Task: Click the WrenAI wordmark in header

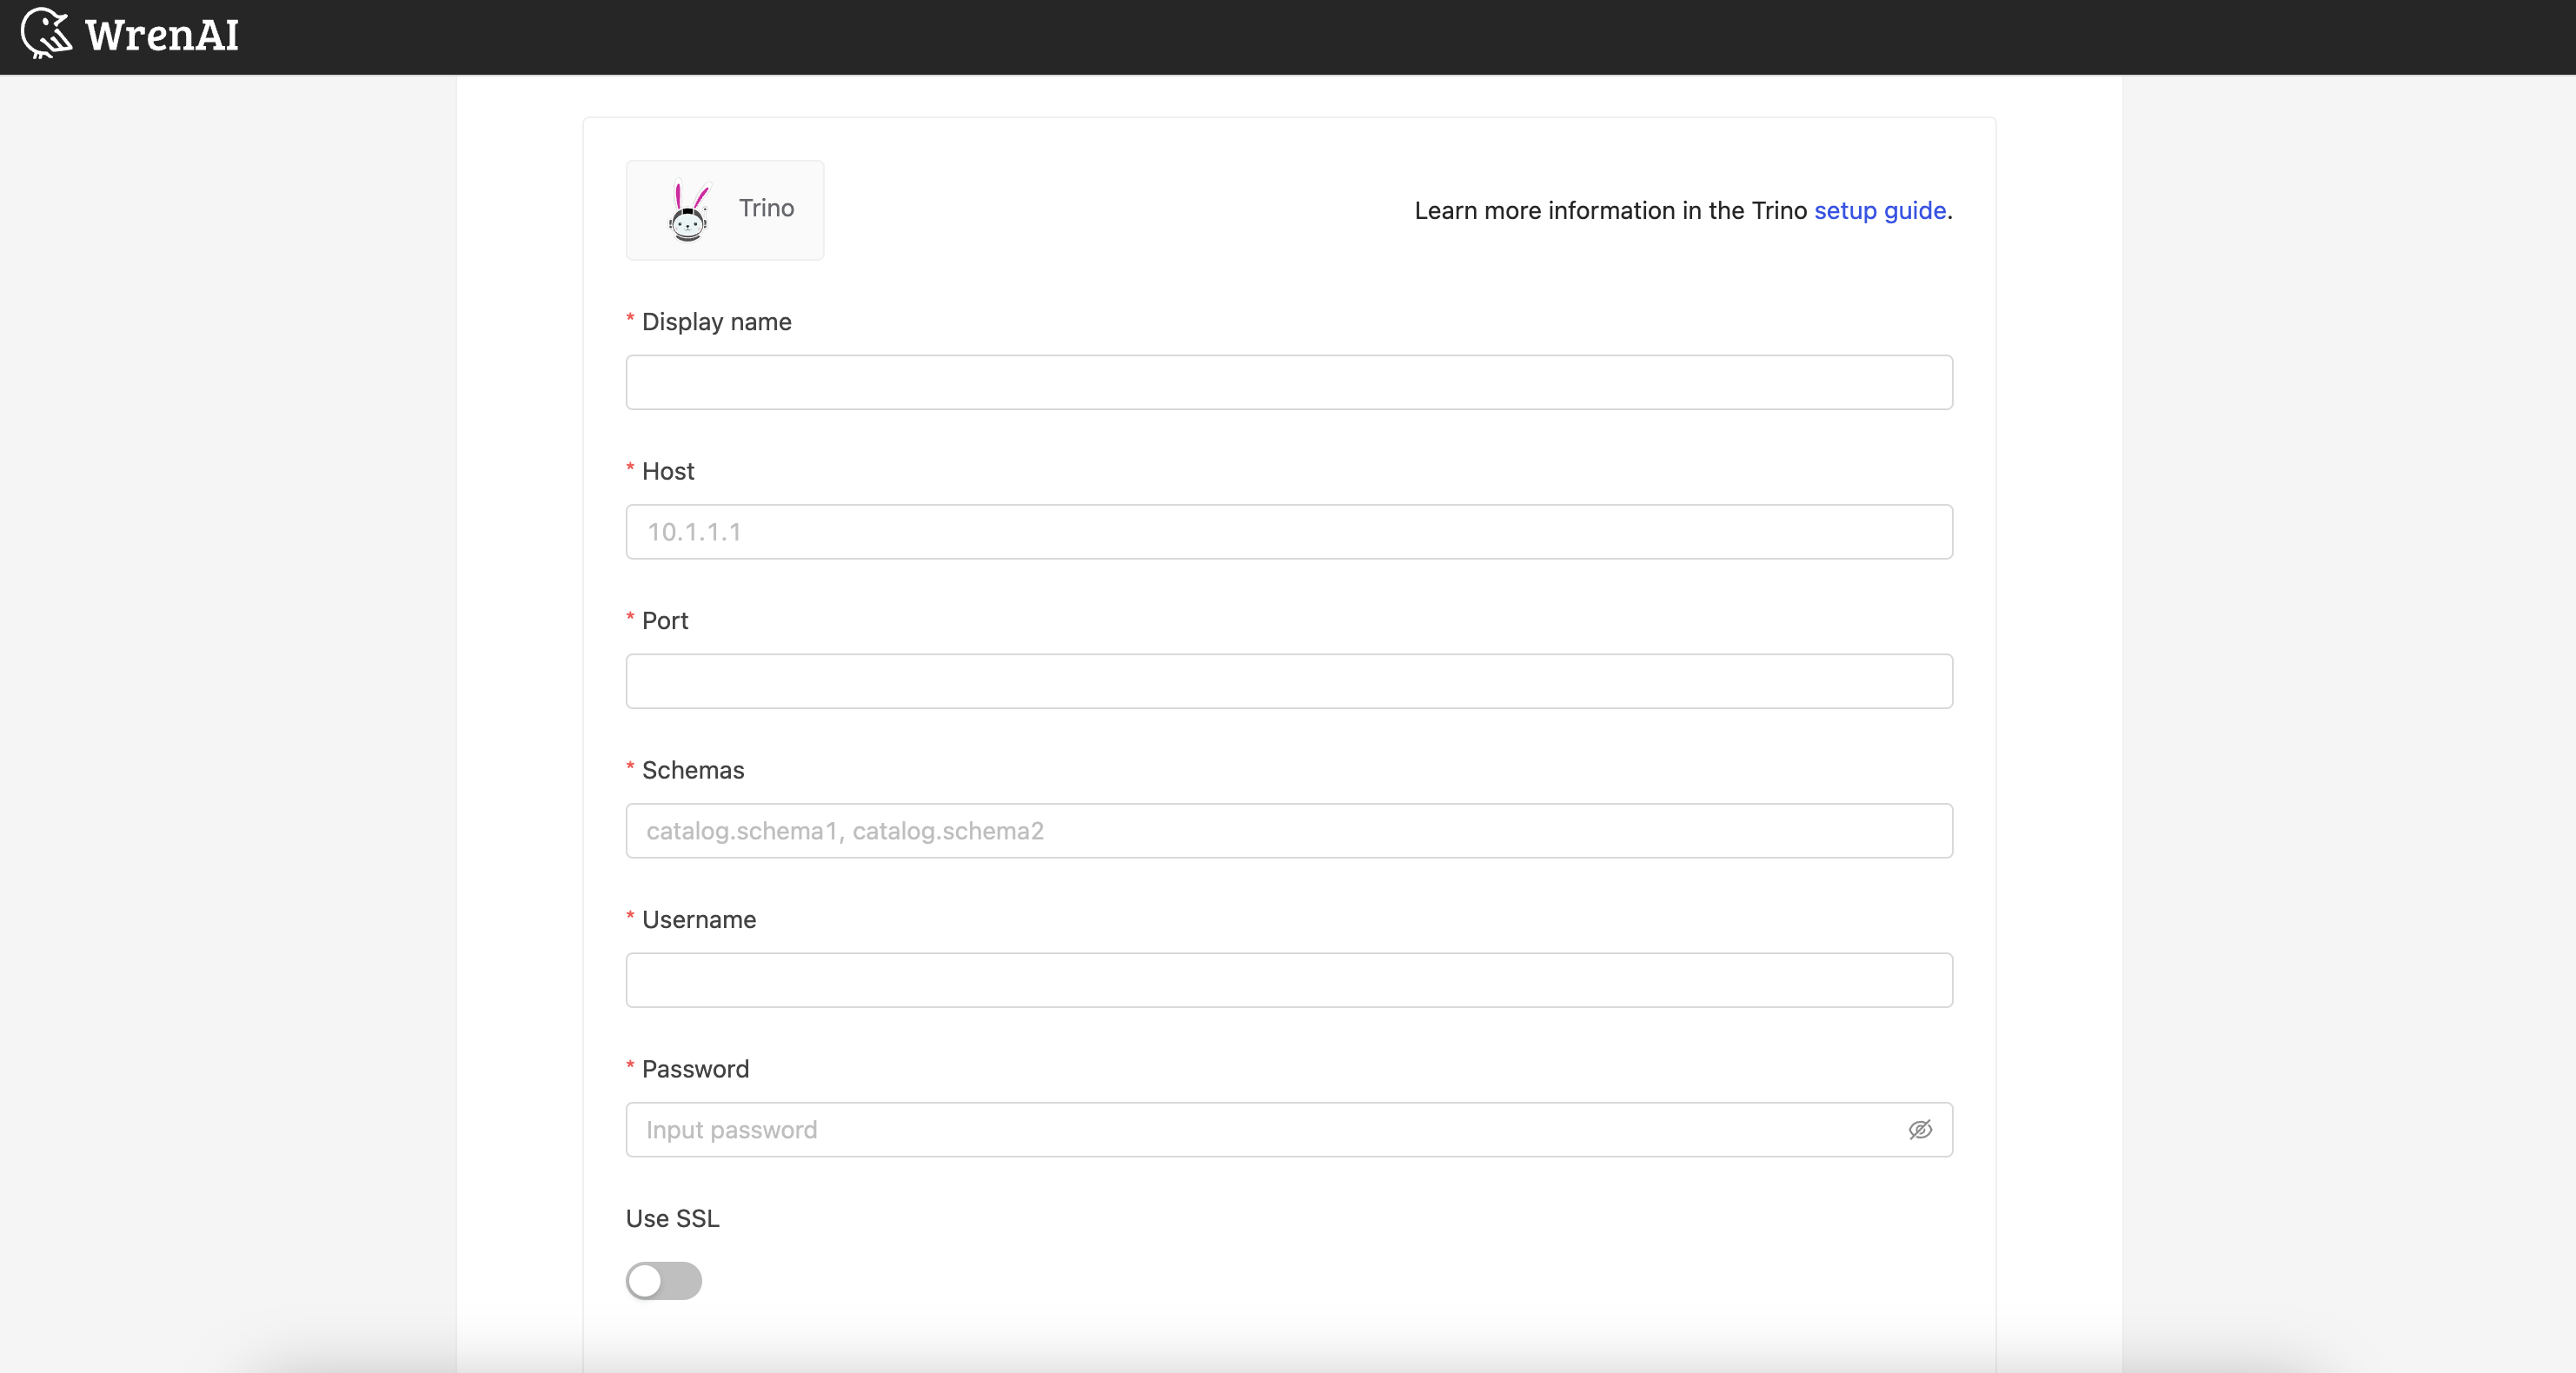Action: click(x=162, y=35)
